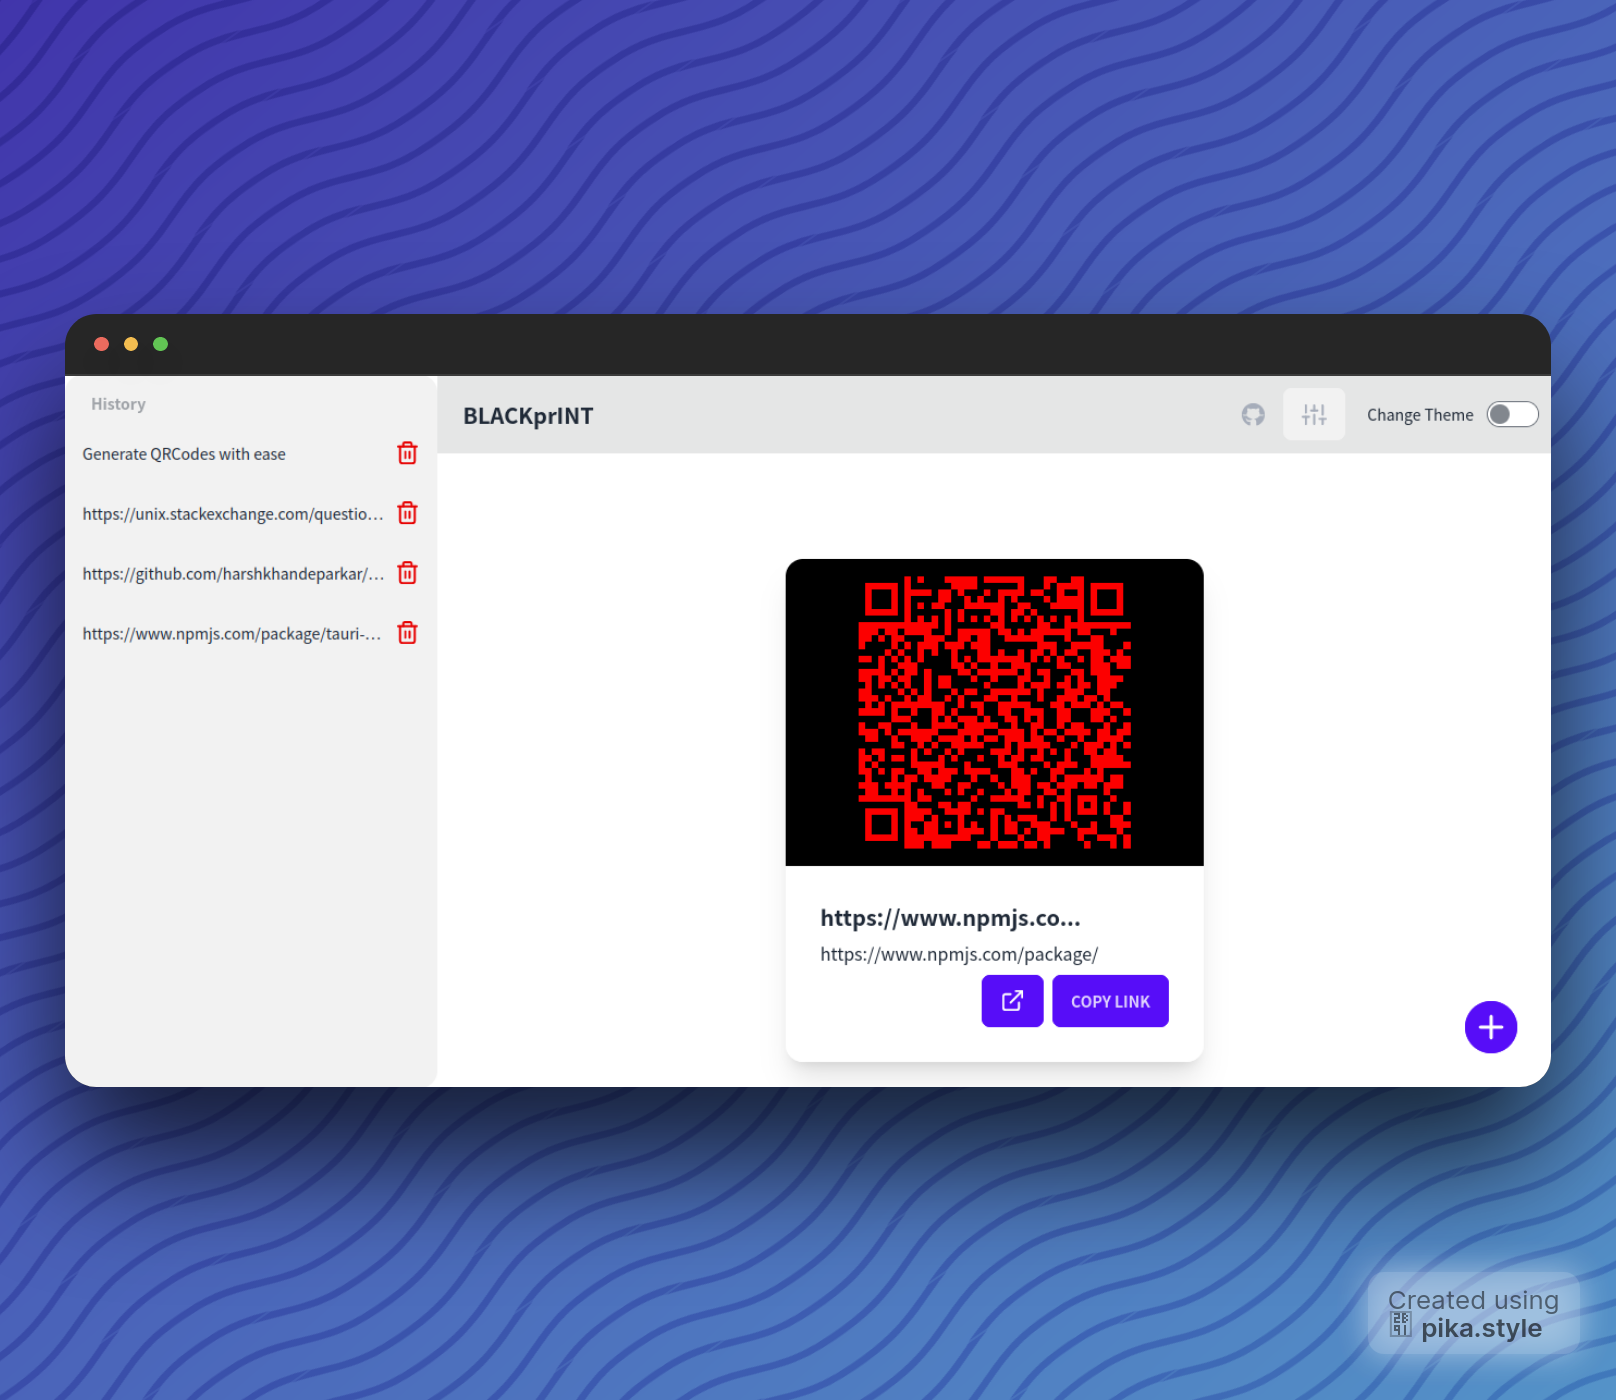Click the COPY LINK button
The width and height of the screenshot is (1616, 1400).
1110,1001
